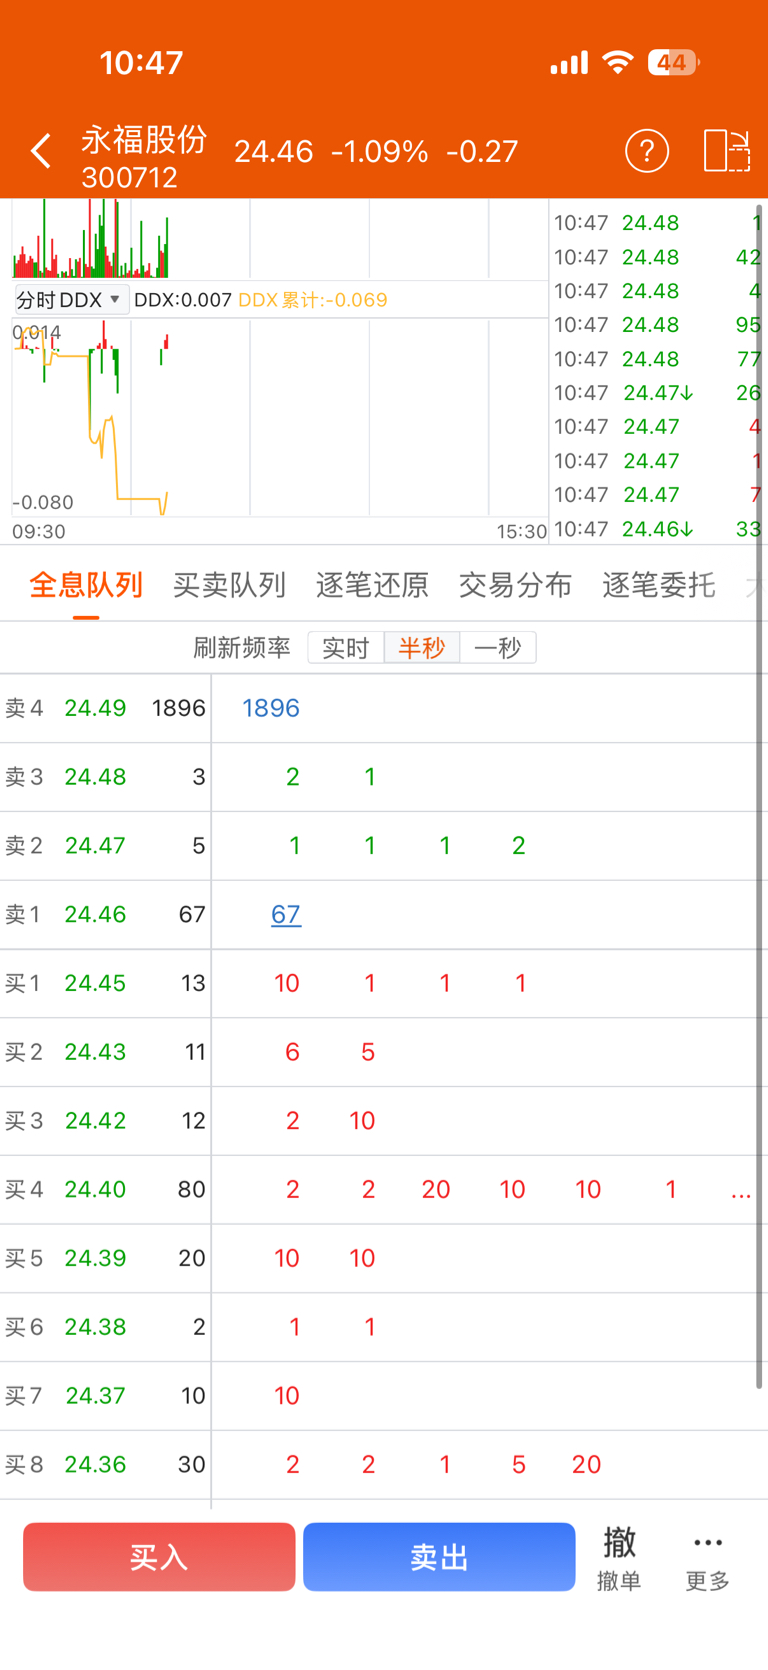
Task: Select 实时 refresh frequency
Action: (x=346, y=648)
